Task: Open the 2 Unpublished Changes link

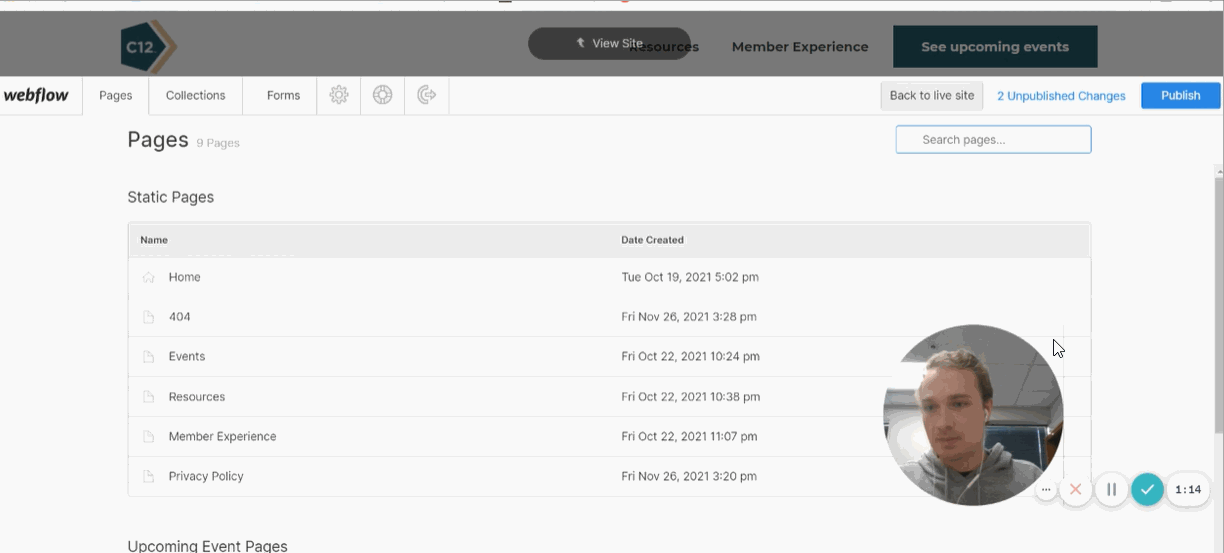Action: pyautogui.click(x=1061, y=96)
